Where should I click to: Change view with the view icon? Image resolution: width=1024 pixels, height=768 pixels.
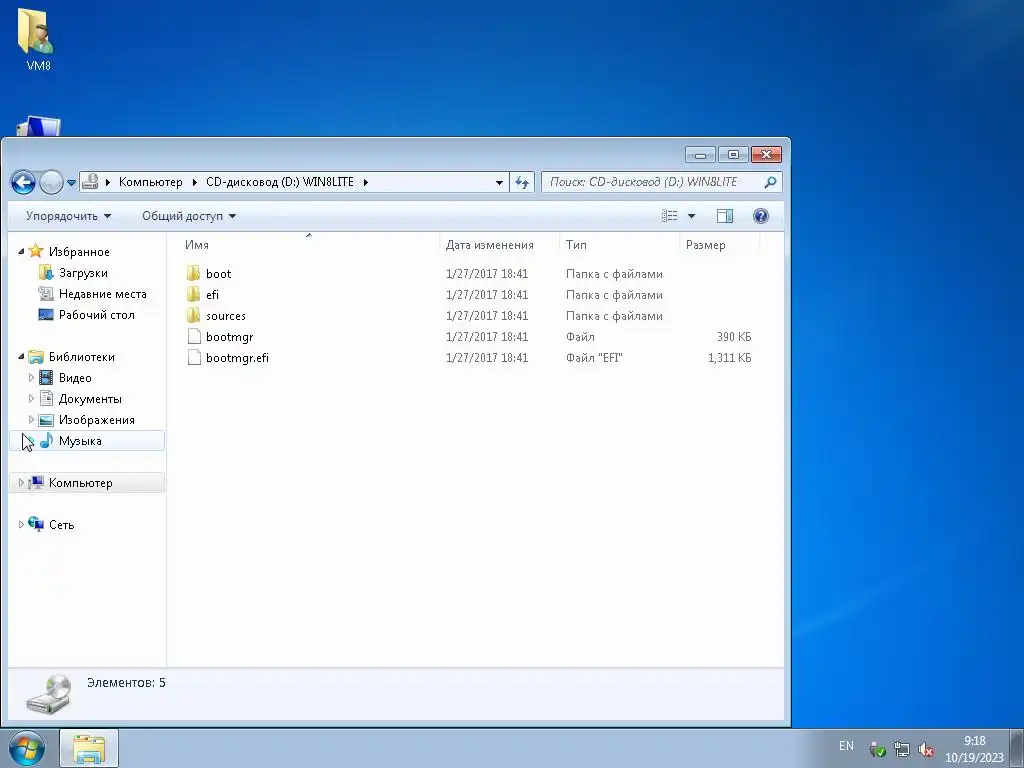(x=669, y=216)
